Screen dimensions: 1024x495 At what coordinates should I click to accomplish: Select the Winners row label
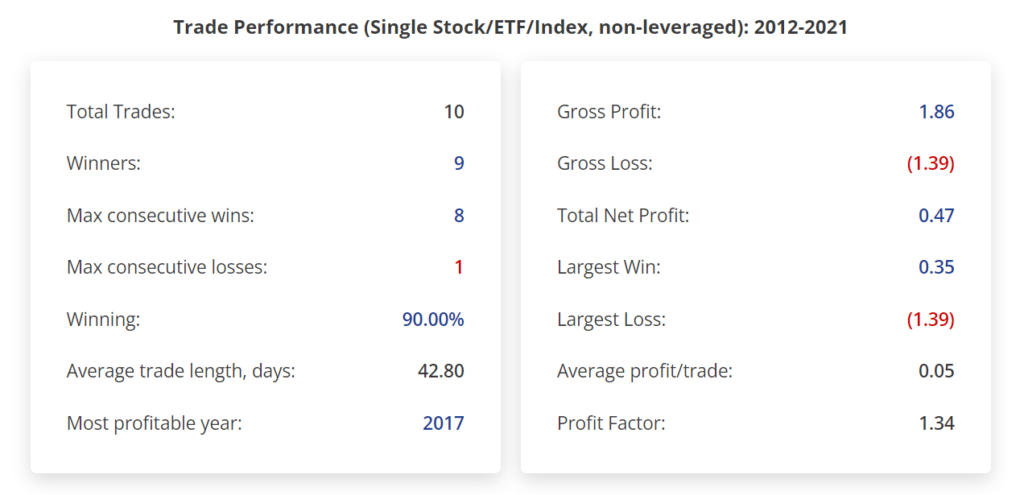(103, 164)
